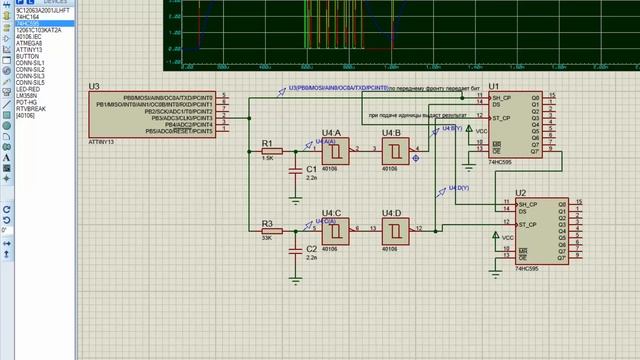Click resistor R3 on schematic
The height and width of the screenshot is (360, 640).
pyautogui.click(x=272, y=231)
